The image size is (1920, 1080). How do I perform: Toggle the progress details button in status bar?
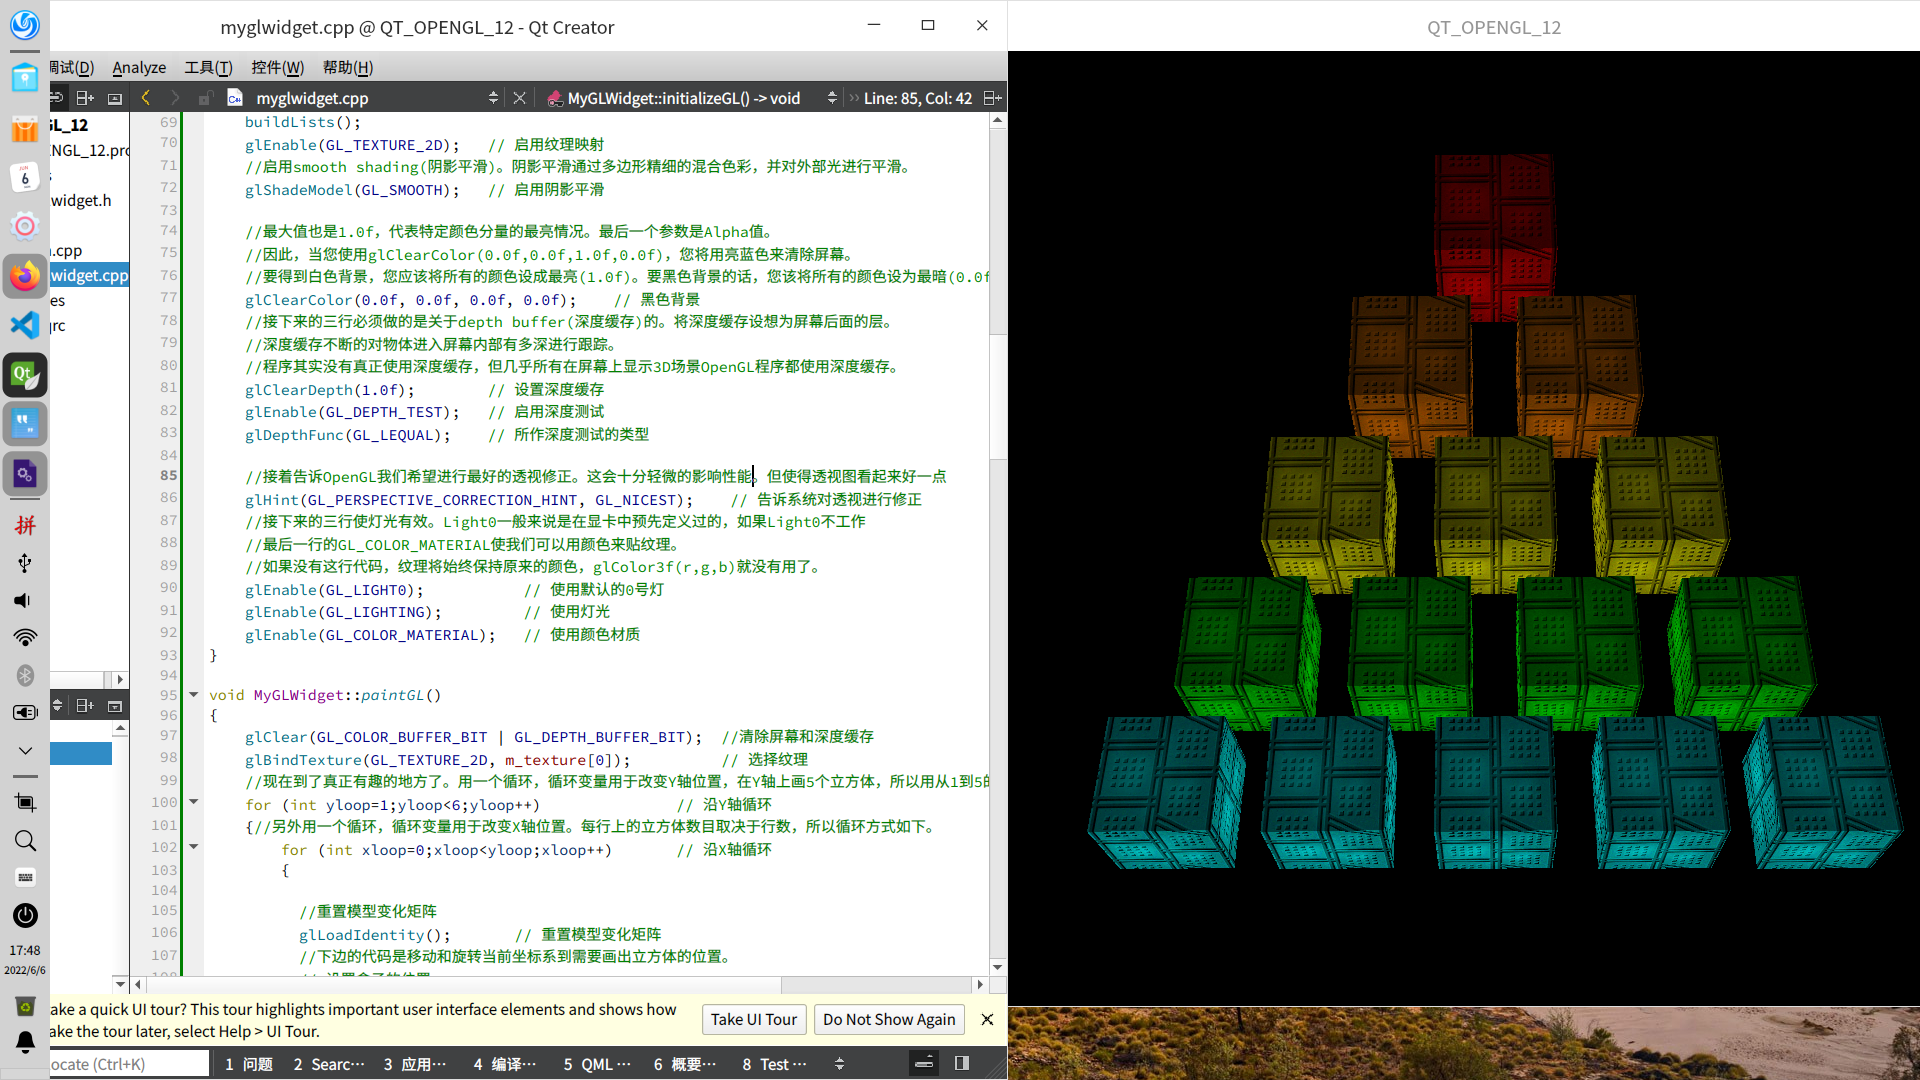pos(924,1063)
